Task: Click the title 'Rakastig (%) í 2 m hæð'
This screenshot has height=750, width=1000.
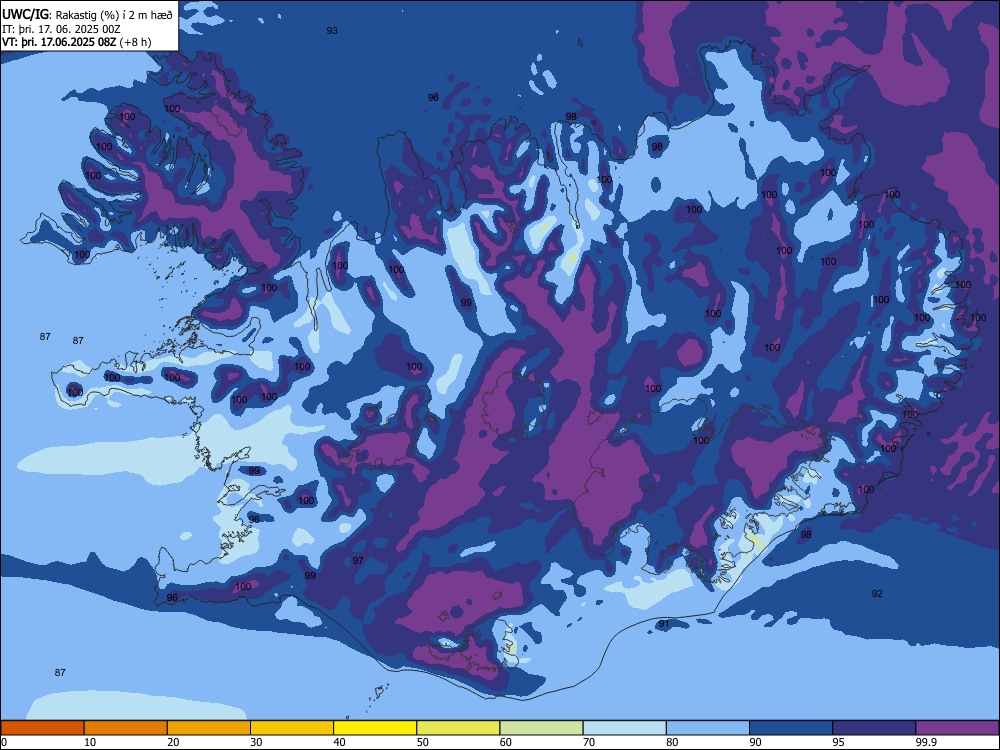Action: (114, 15)
